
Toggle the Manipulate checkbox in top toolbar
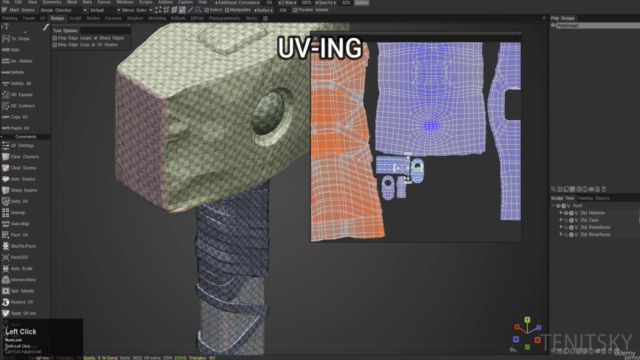pos(227,10)
